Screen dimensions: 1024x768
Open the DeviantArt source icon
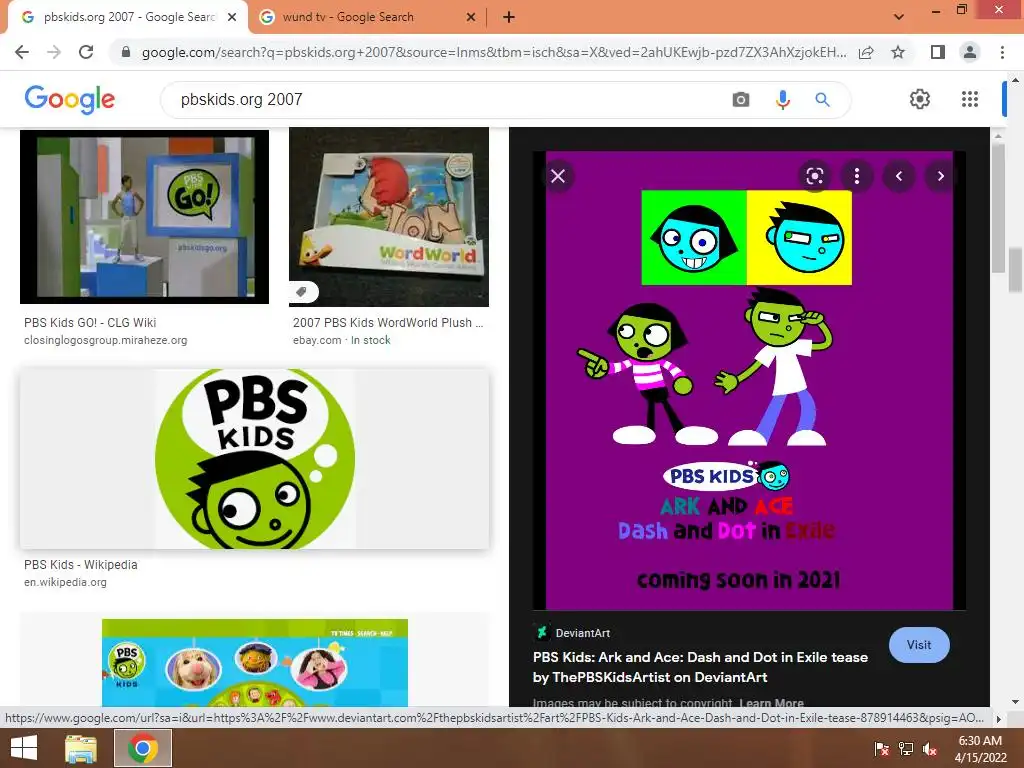point(541,632)
